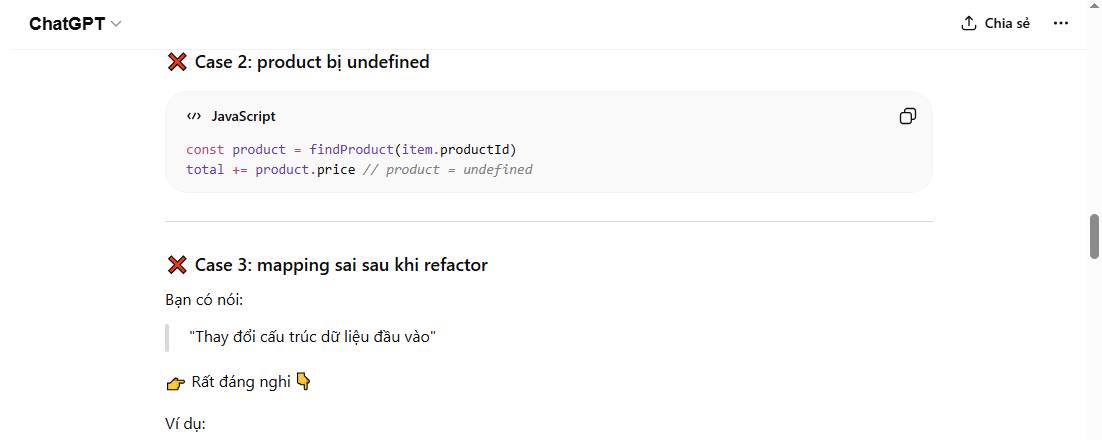
Task: Click the "Case 3: mapping sai sau khi refactor" heading
Action: tap(341, 265)
